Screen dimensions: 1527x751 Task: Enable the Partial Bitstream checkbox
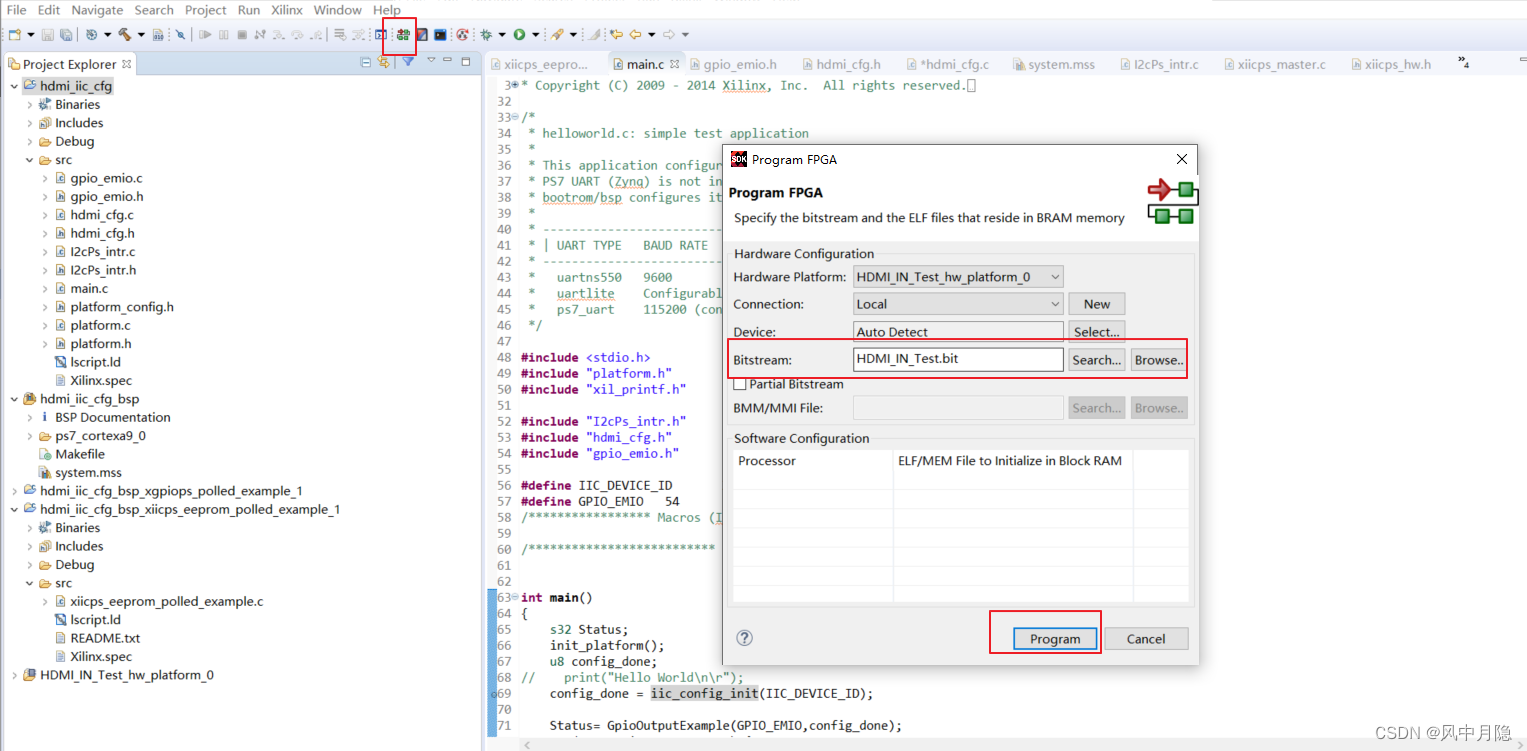740,384
